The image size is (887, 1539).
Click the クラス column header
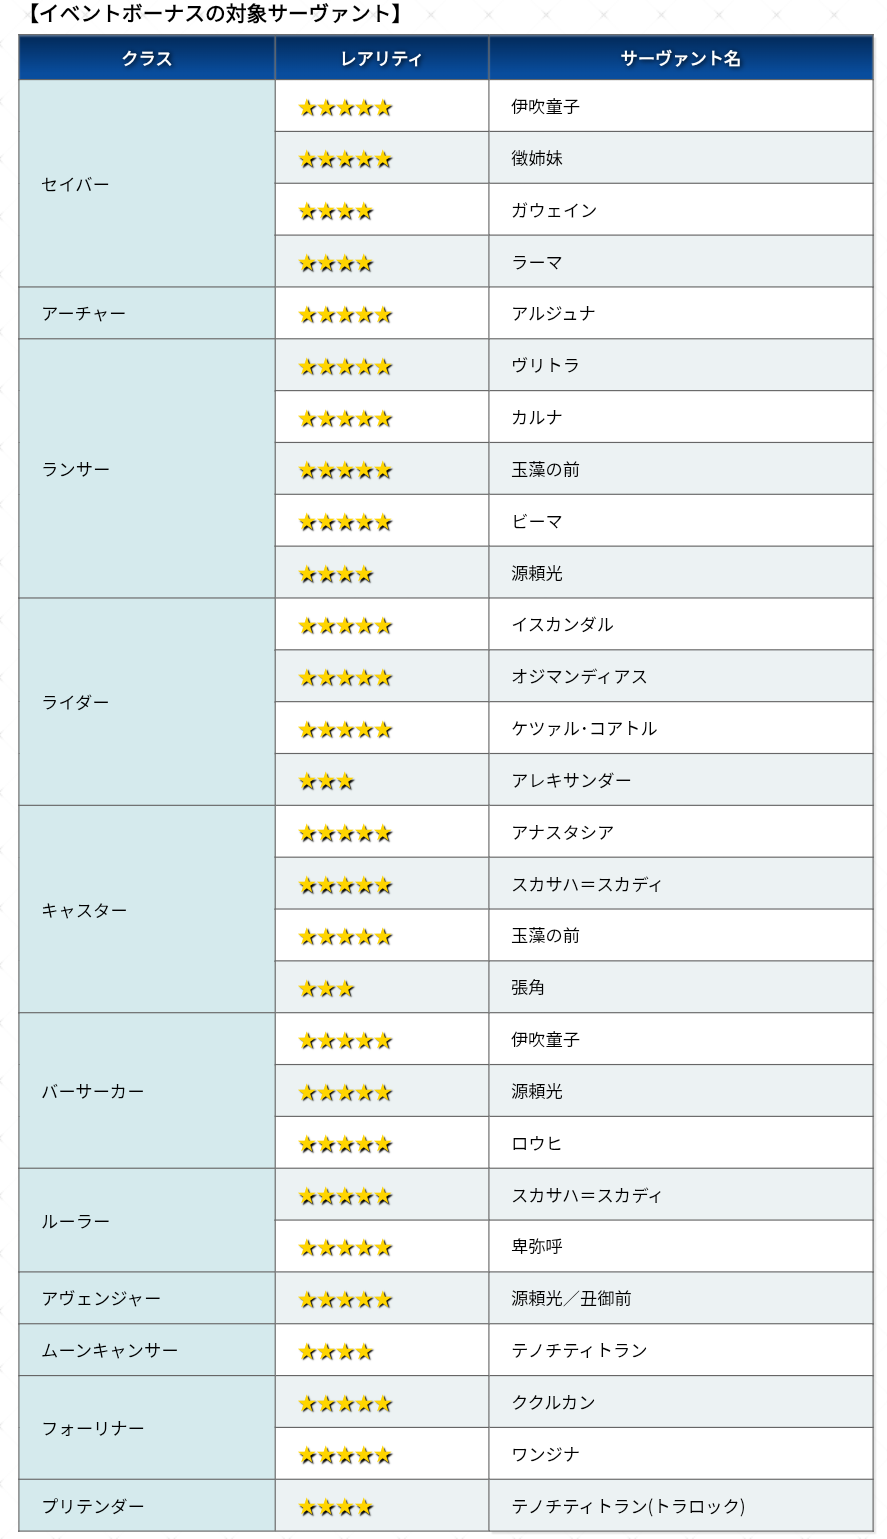coord(147,58)
